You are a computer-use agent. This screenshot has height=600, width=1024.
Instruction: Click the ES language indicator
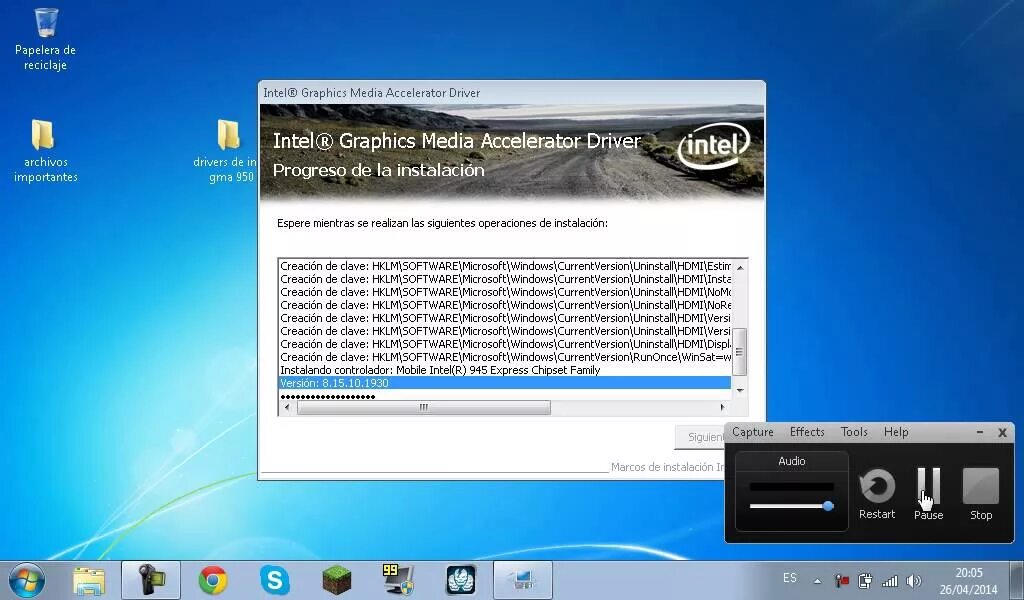(790, 578)
